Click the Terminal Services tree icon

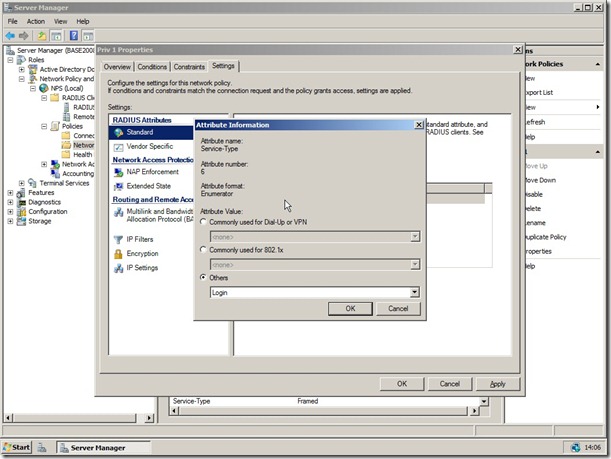(32, 183)
